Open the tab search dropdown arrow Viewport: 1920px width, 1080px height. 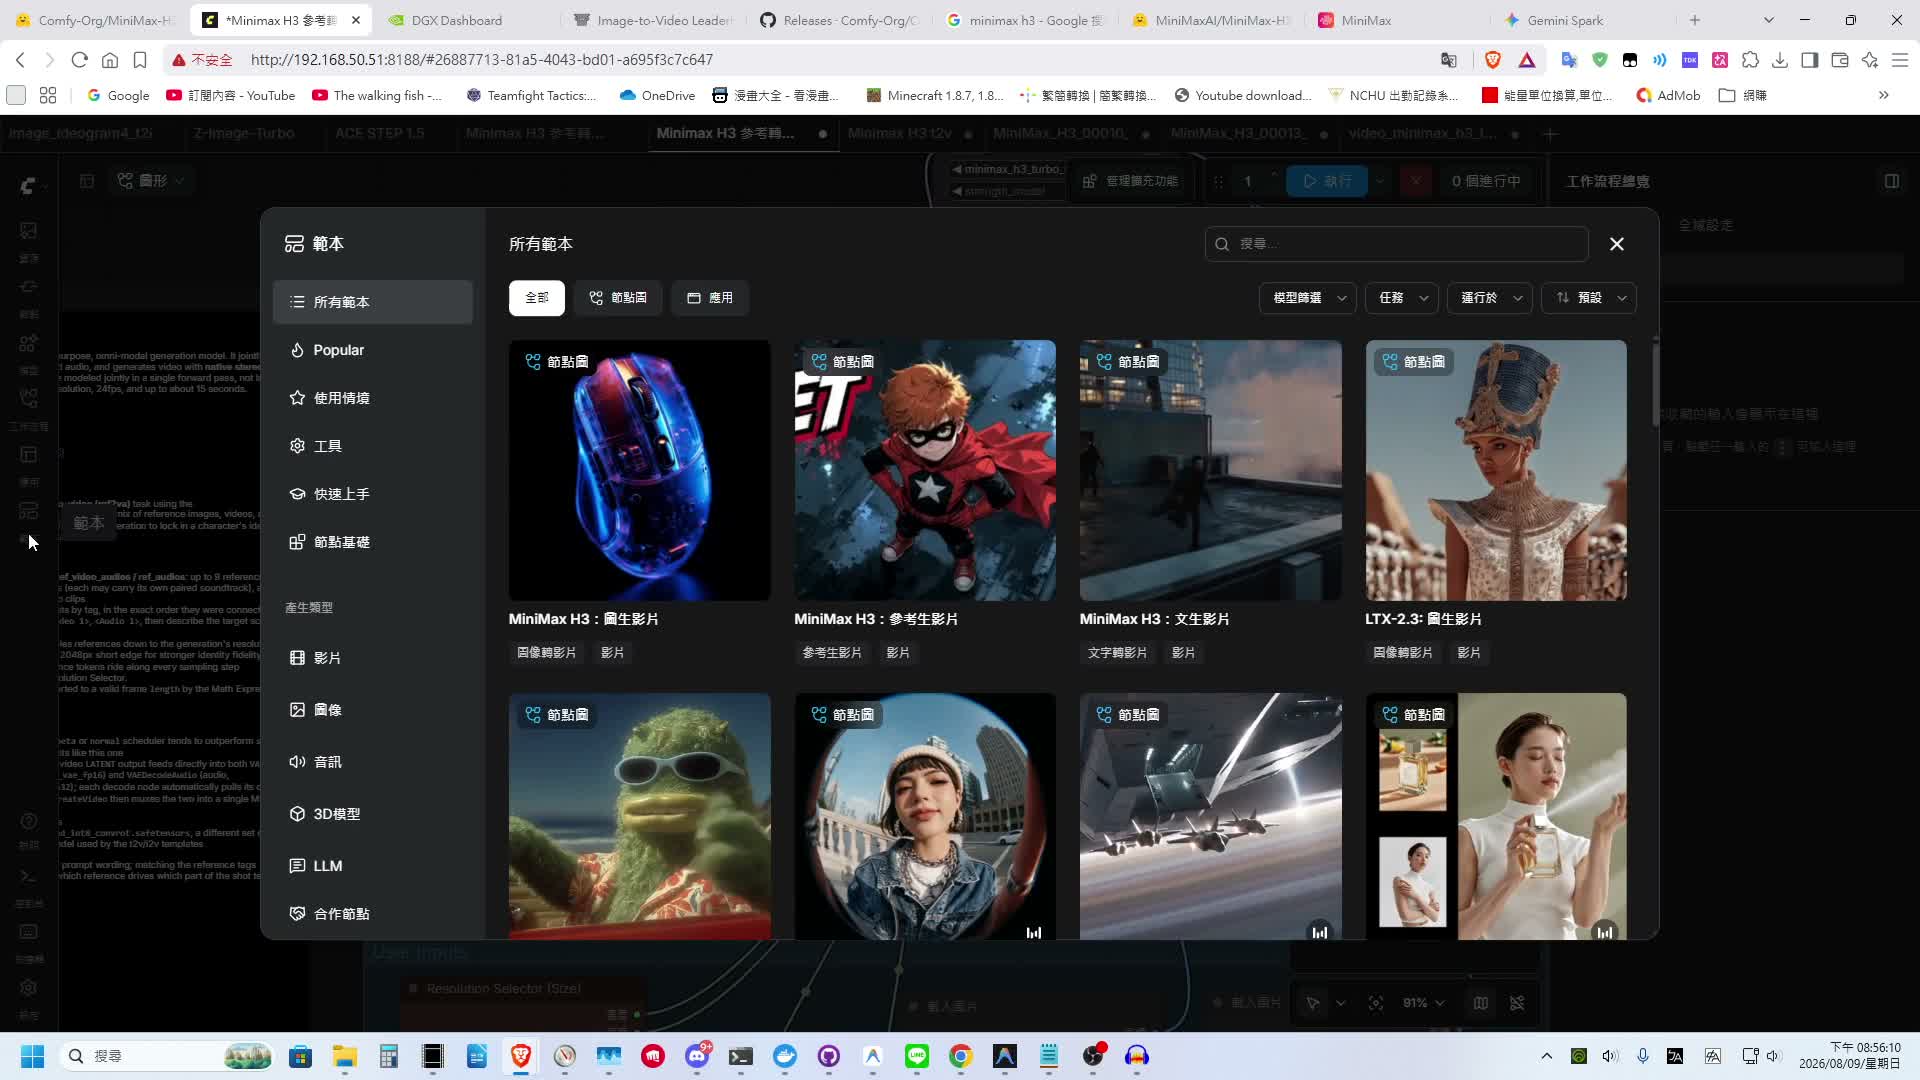point(1769,20)
